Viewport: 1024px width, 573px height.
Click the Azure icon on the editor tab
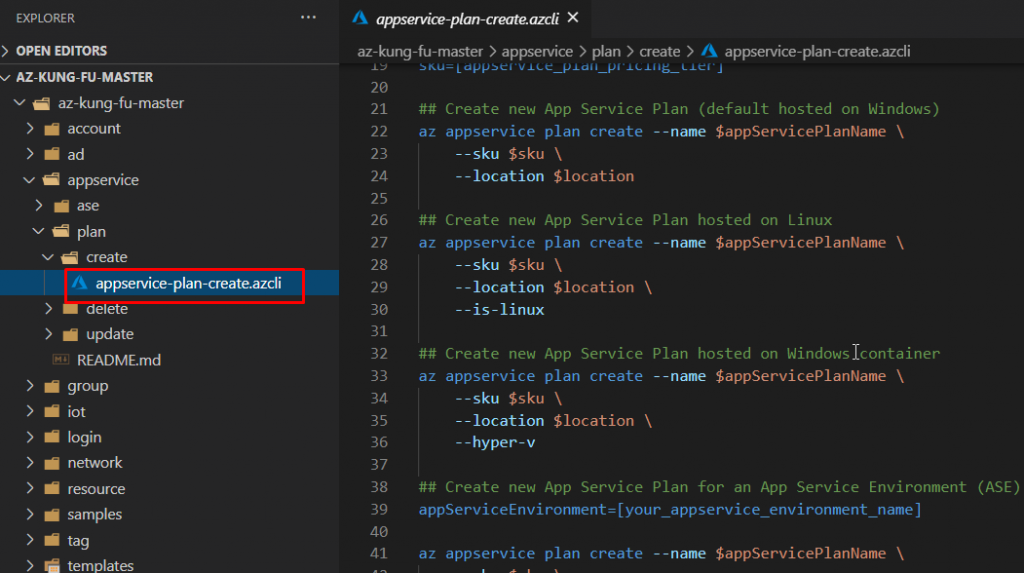[360, 18]
